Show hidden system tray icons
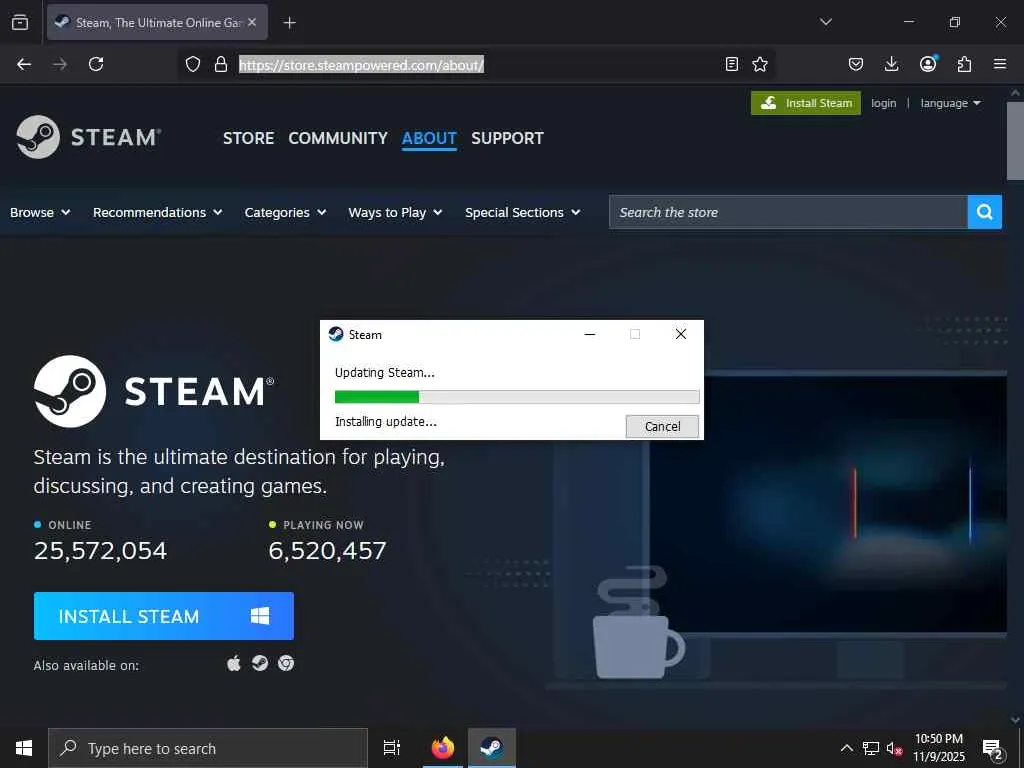This screenshot has height=768, width=1024. point(846,748)
